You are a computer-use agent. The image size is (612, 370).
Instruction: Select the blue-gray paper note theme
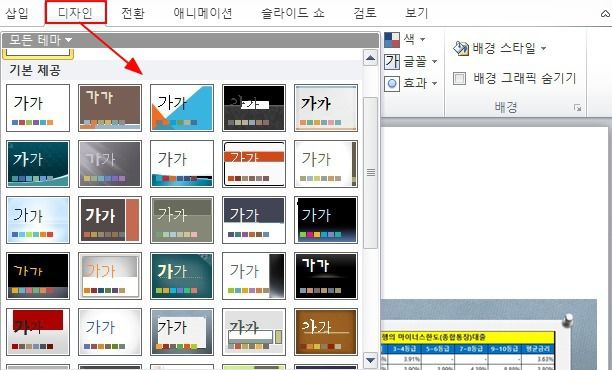tap(182, 332)
